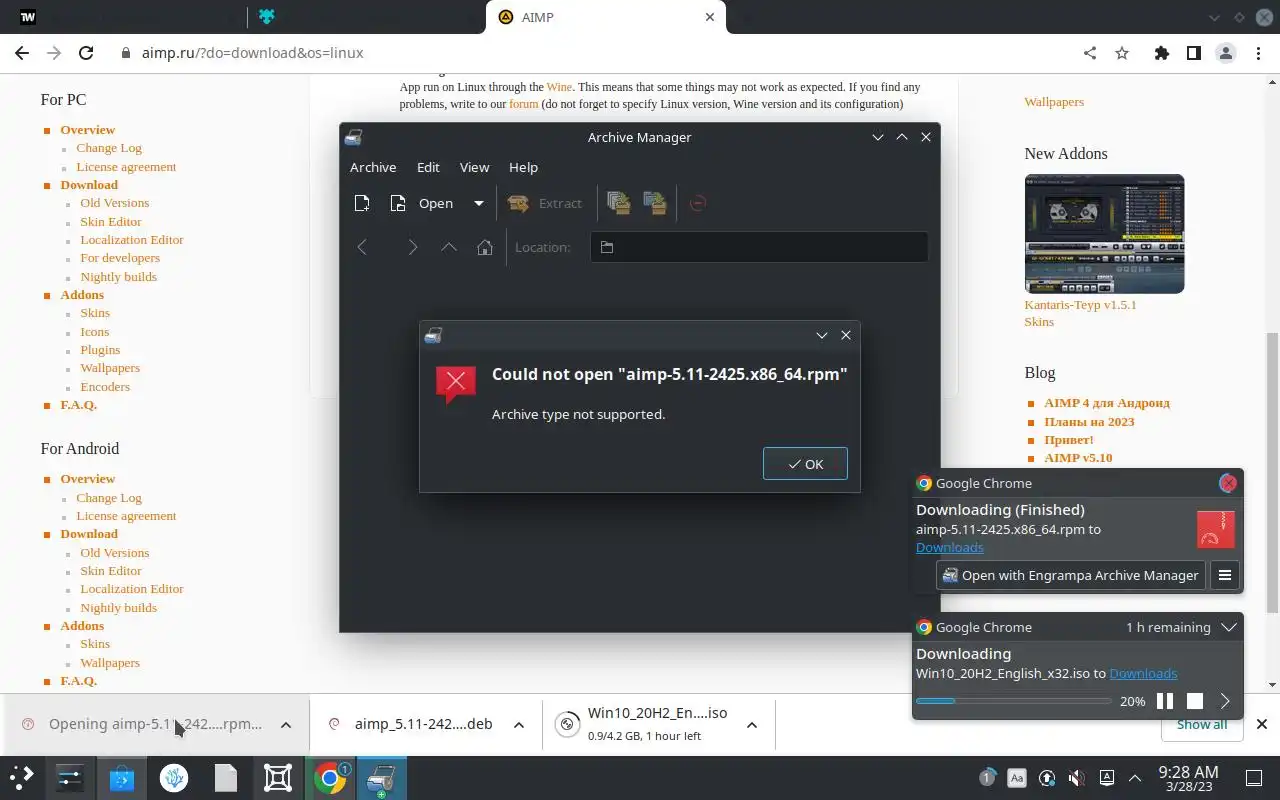Click the Archive Manager icon in taskbar
Image resolution: width=1280 pixels, height=800 pixels.
381,778
